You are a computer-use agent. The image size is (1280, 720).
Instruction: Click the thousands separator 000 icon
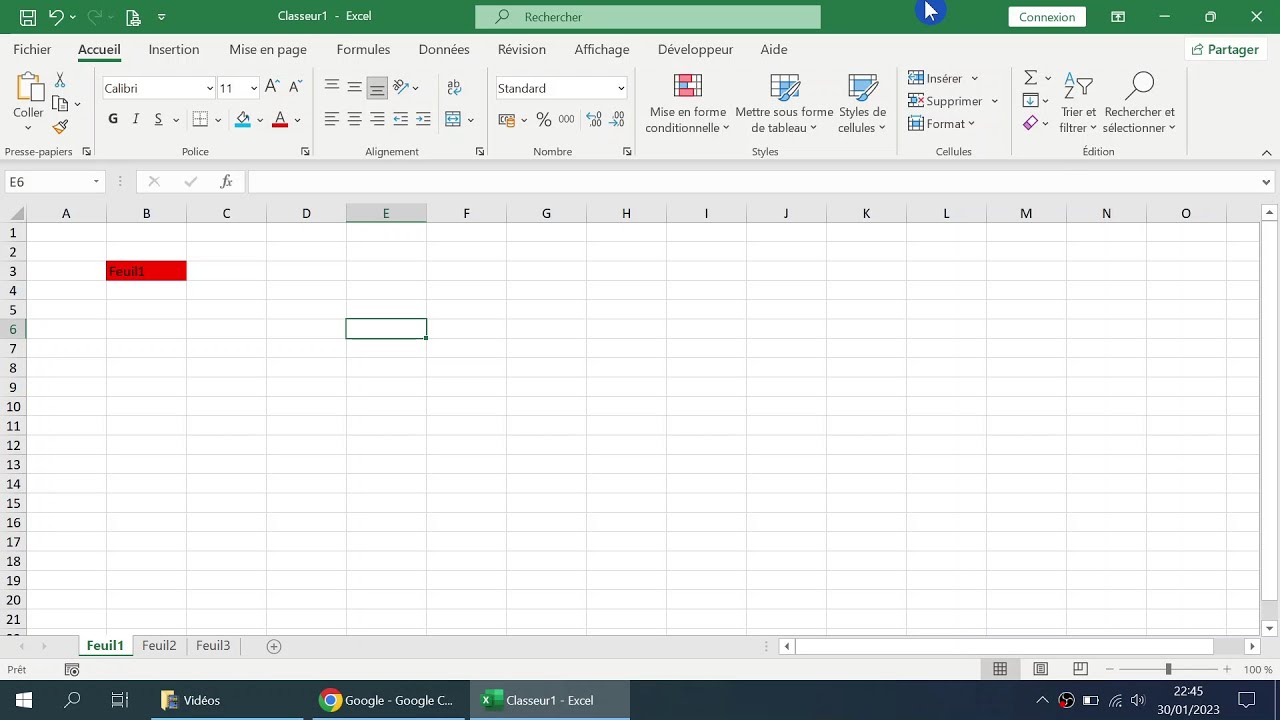(566, 120)
